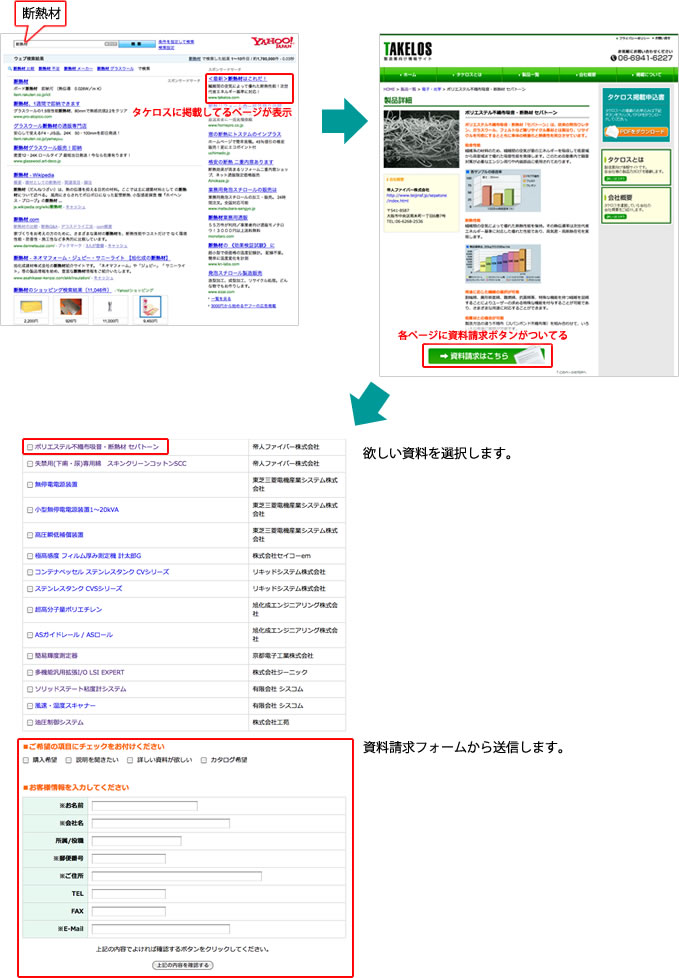Focus the 会社名 input field
679x978 pixels.
(161, 823)
